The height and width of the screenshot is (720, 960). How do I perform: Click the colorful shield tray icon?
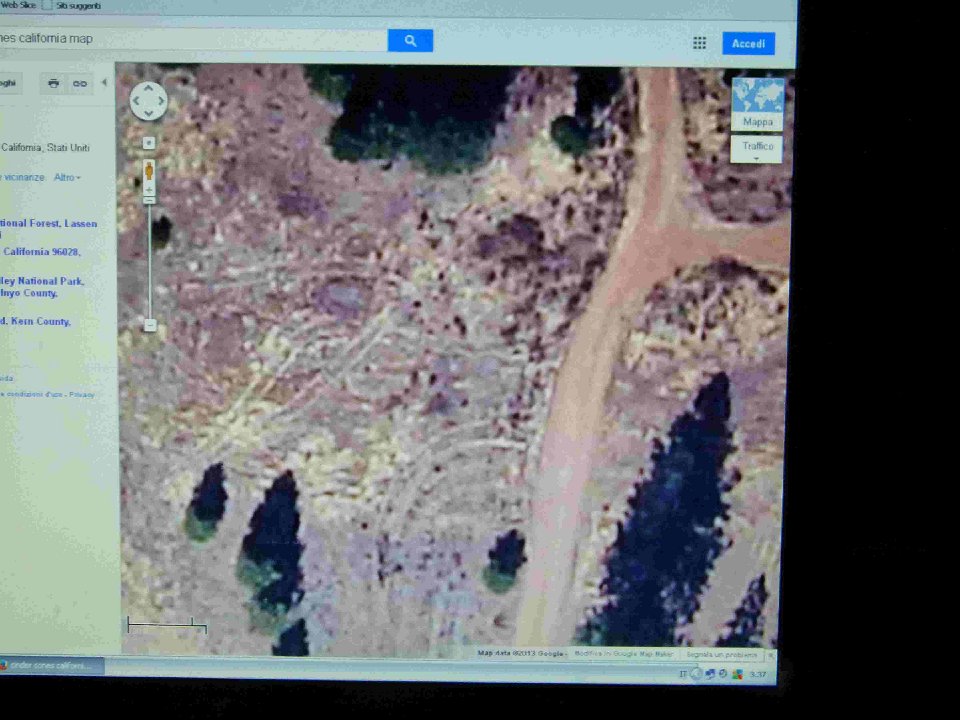737,674
